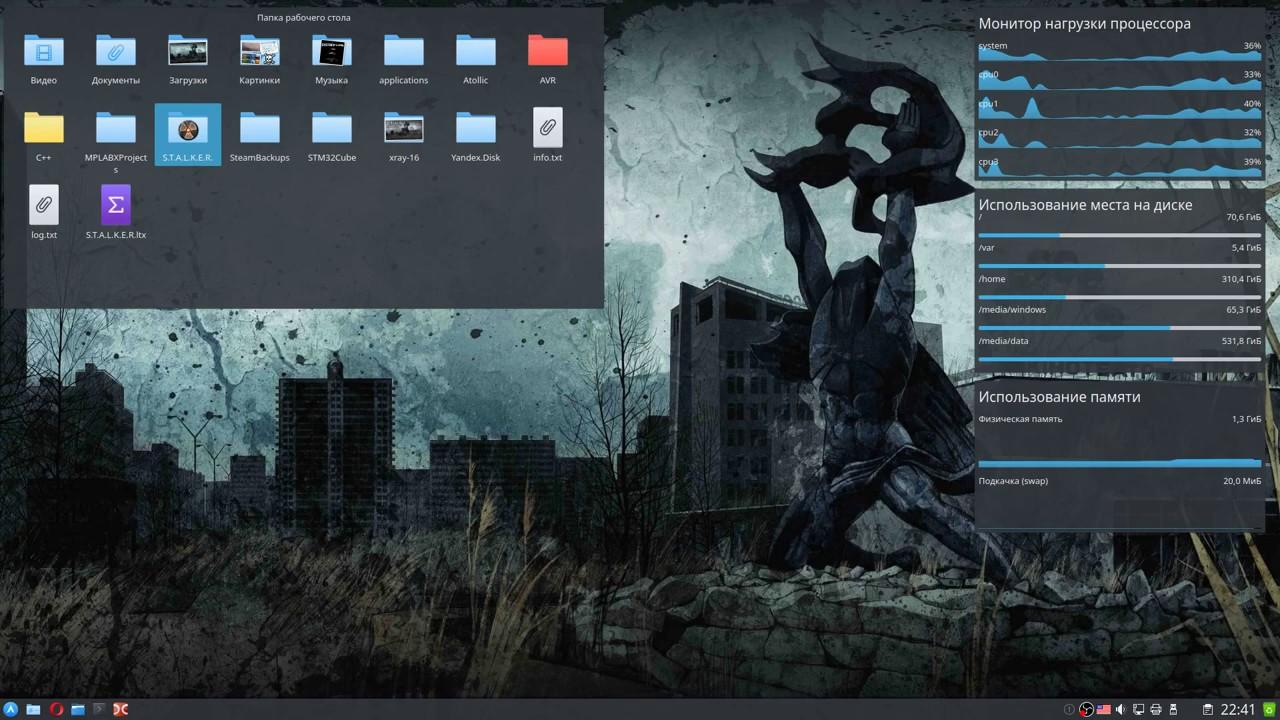Select the log.txt file icon

[44, 205]
